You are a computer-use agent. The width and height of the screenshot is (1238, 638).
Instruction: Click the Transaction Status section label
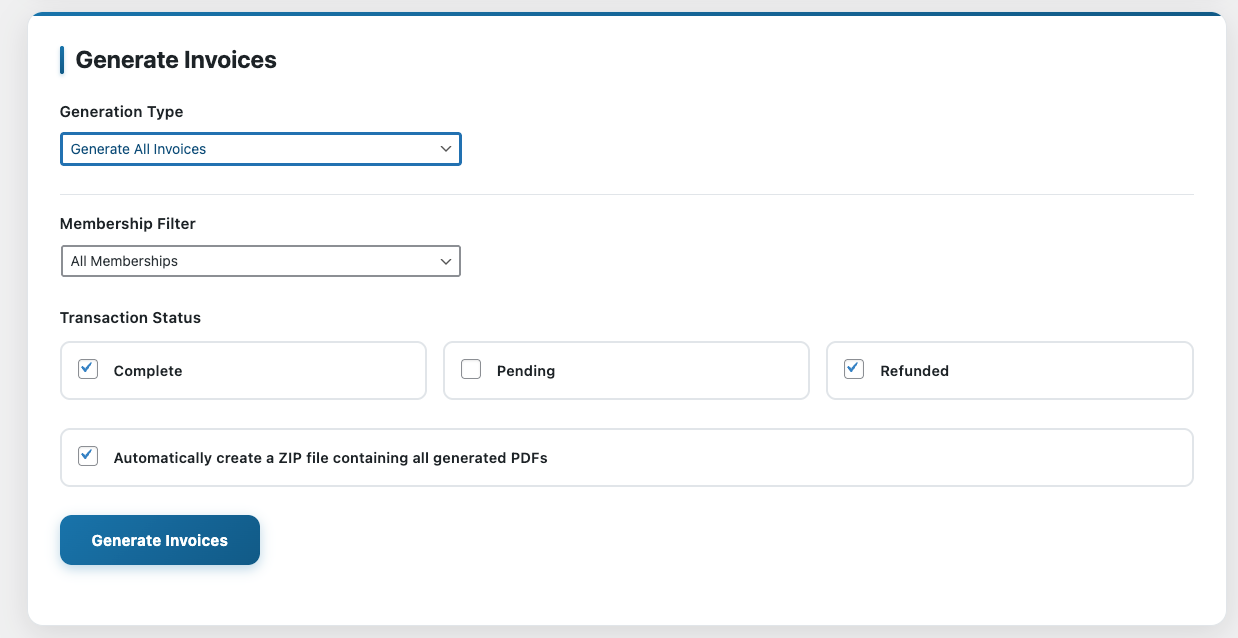point(130,317)
